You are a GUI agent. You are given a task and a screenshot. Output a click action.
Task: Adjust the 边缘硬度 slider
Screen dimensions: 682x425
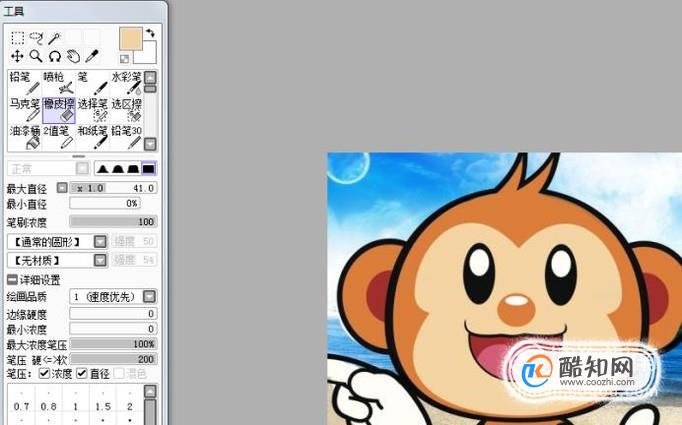tap(113, 314)
